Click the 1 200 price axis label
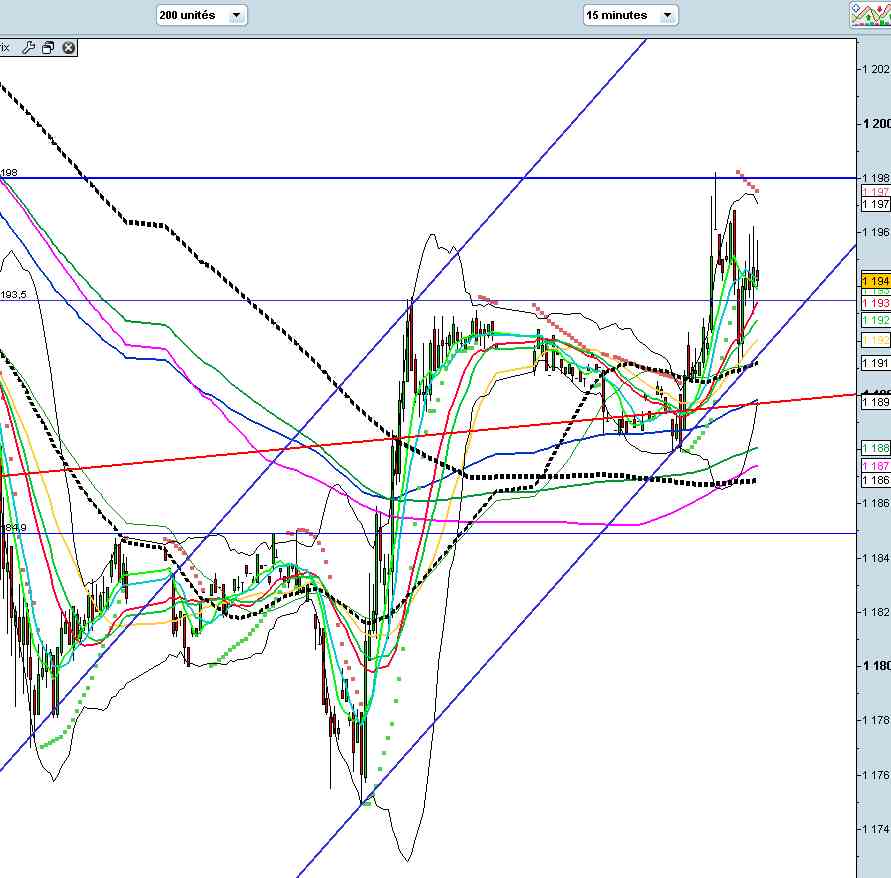The width and height of the screenshot is (891, 878). coord(876,124)
